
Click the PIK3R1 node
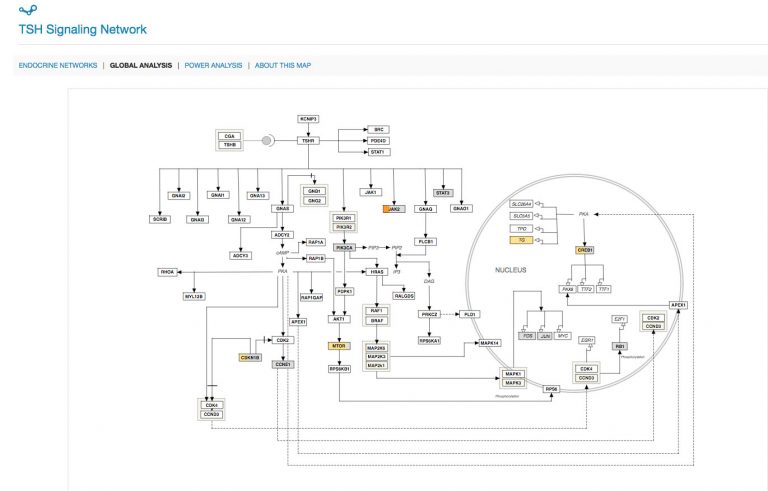pos(344,218)
